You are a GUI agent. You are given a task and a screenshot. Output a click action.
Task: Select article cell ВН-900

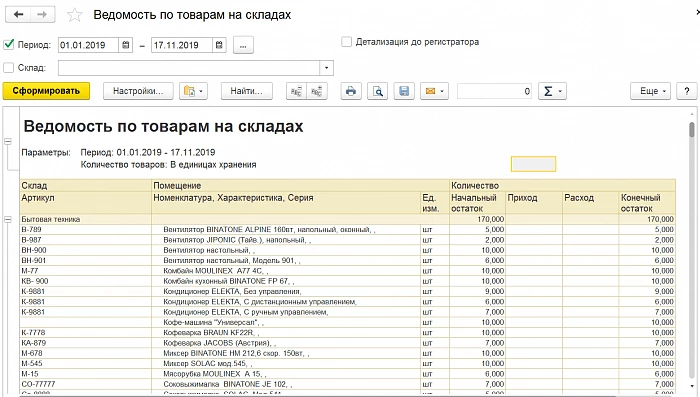click(x=86, y=250)
